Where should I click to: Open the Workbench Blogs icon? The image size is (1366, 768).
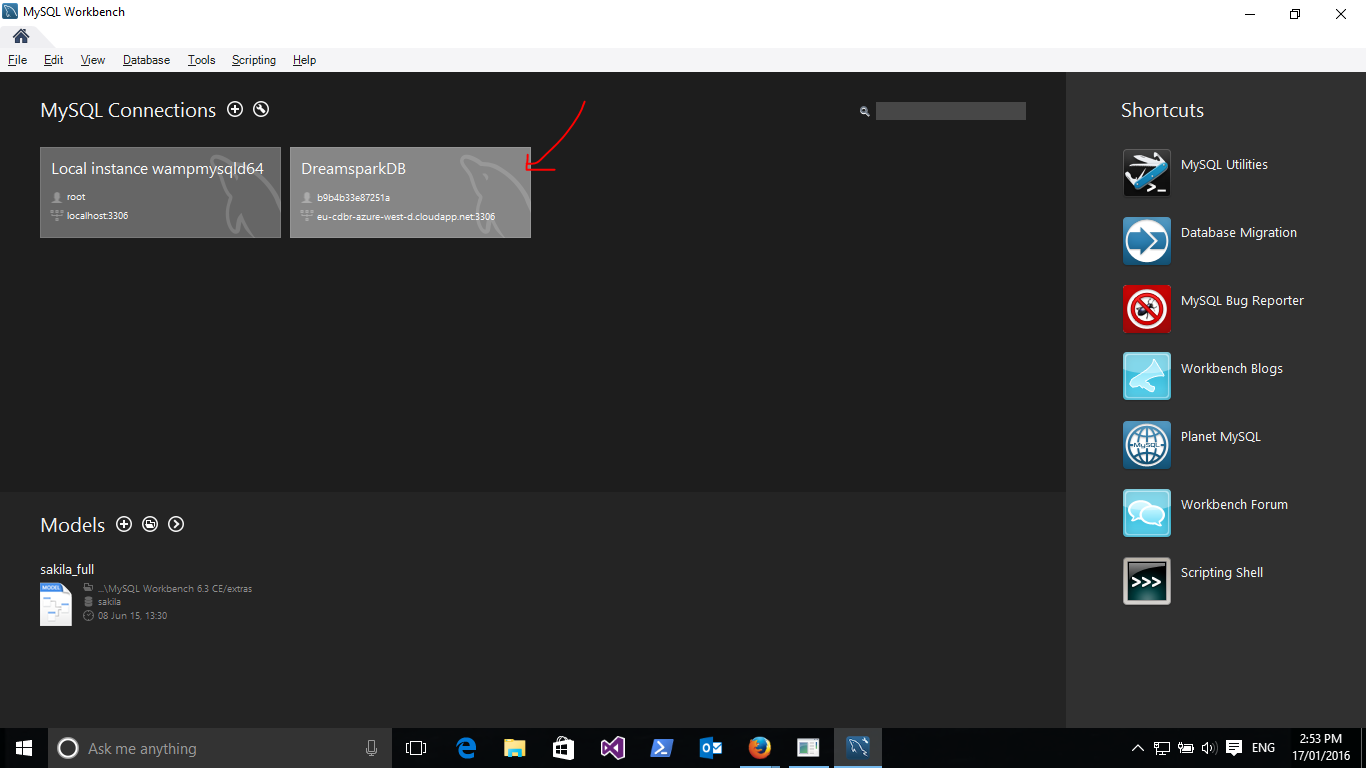[x=1146, y=376]
